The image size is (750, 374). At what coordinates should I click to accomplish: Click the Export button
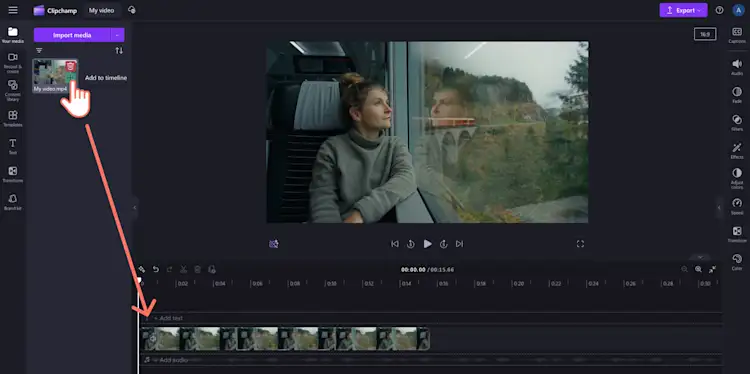pyautogui.click(x=683, y=10)
